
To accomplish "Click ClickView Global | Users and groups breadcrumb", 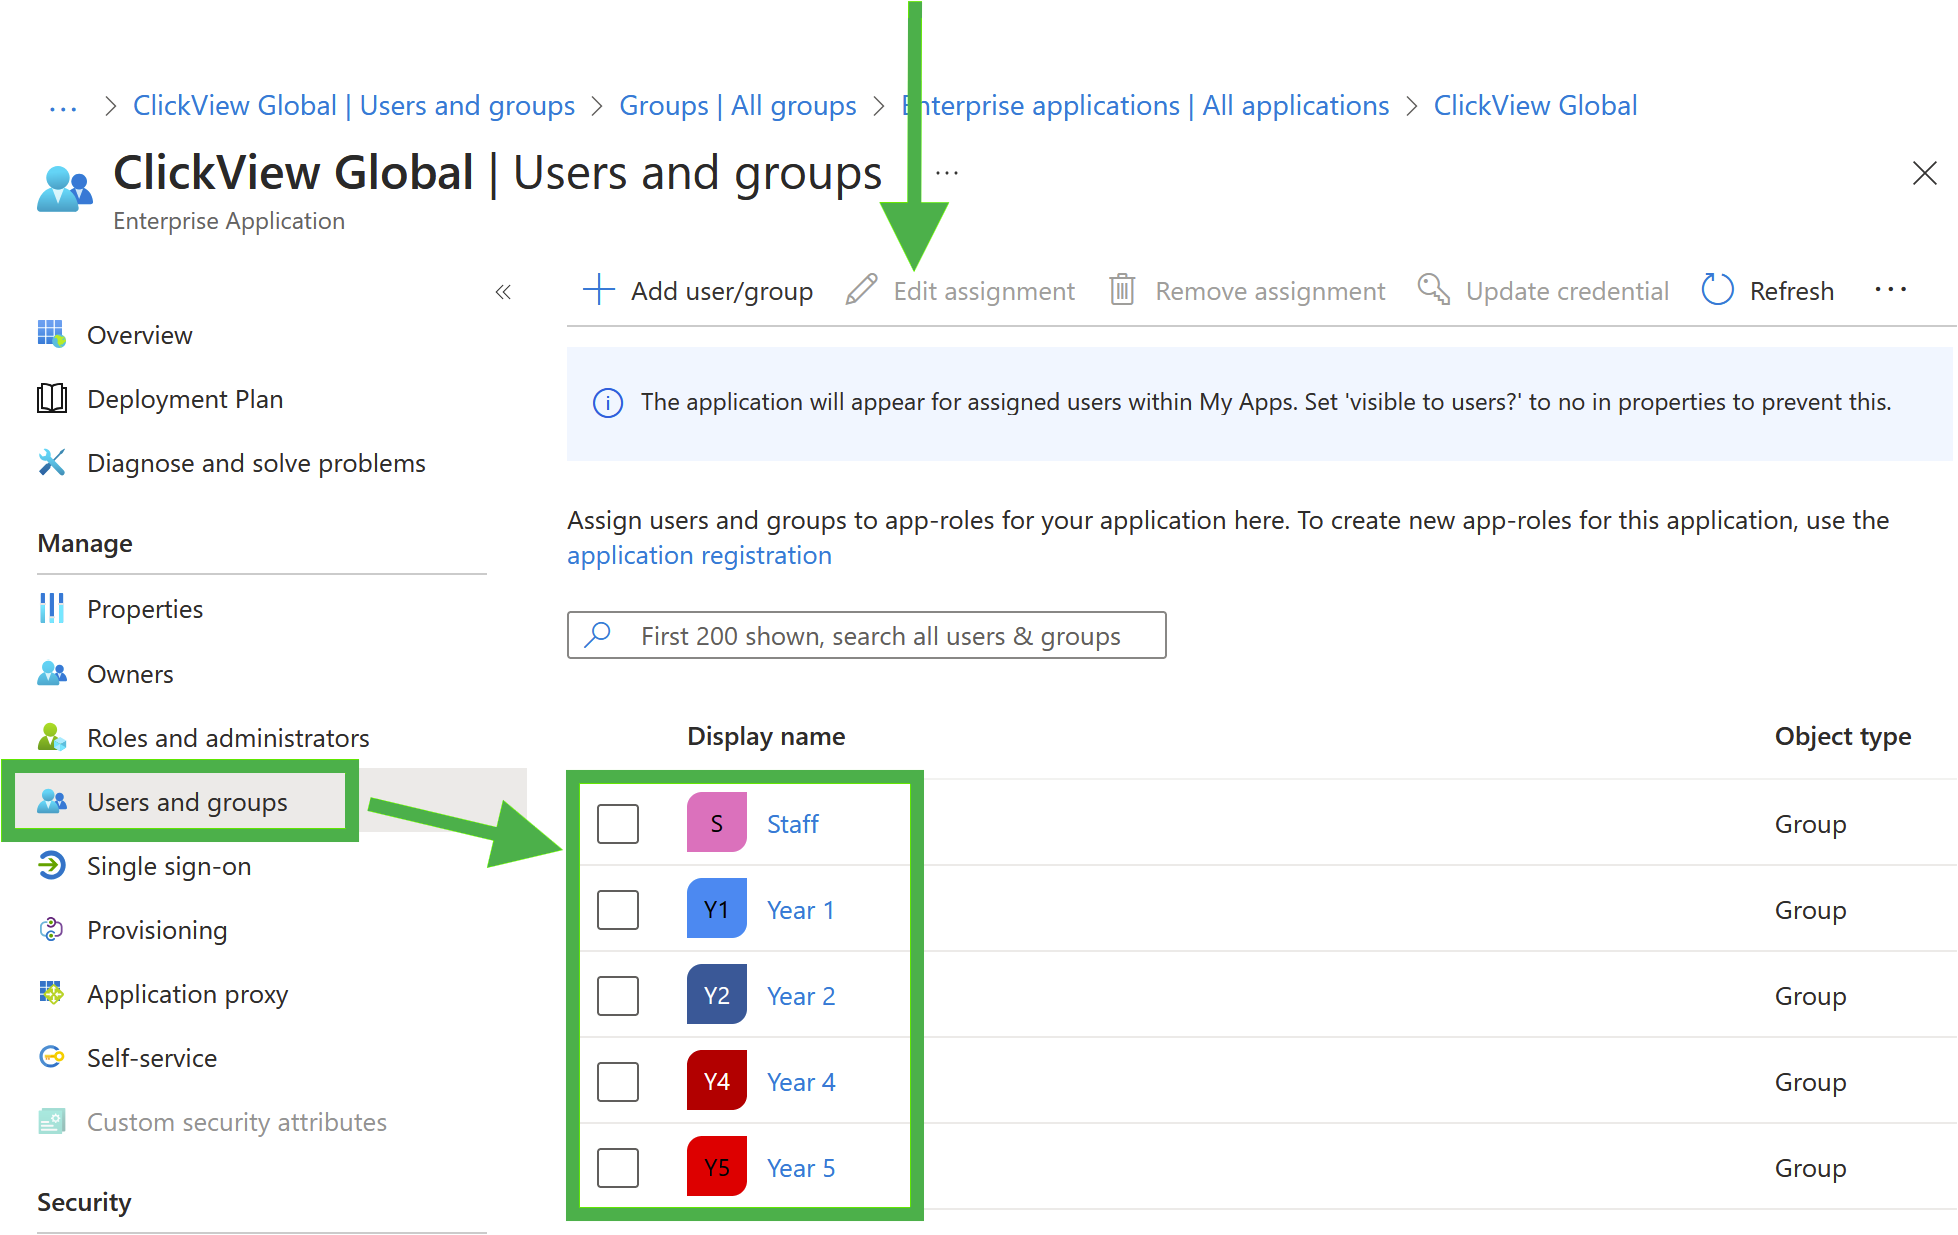I will tap(354, 106).
